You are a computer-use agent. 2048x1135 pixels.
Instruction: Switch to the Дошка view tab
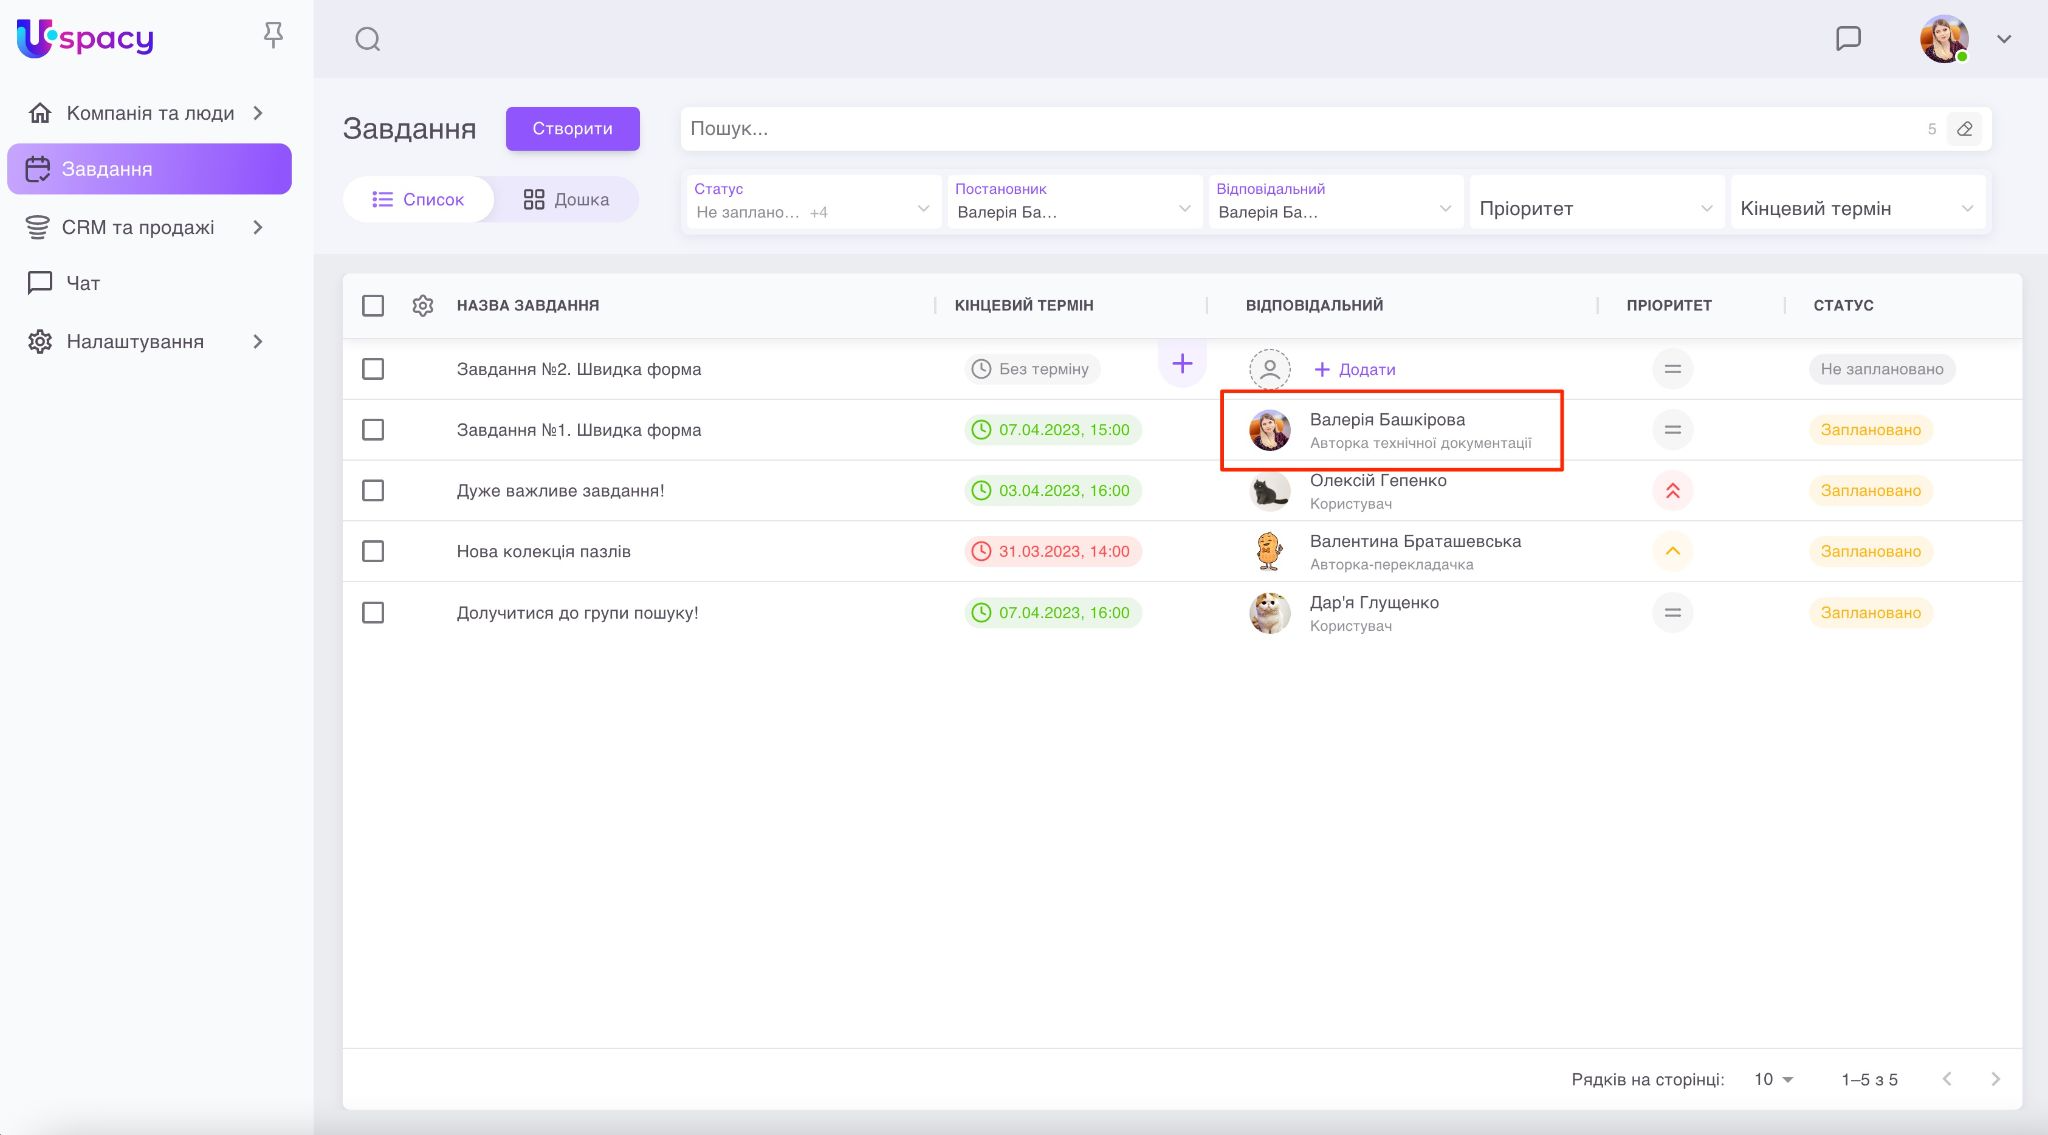coord(566,200)
